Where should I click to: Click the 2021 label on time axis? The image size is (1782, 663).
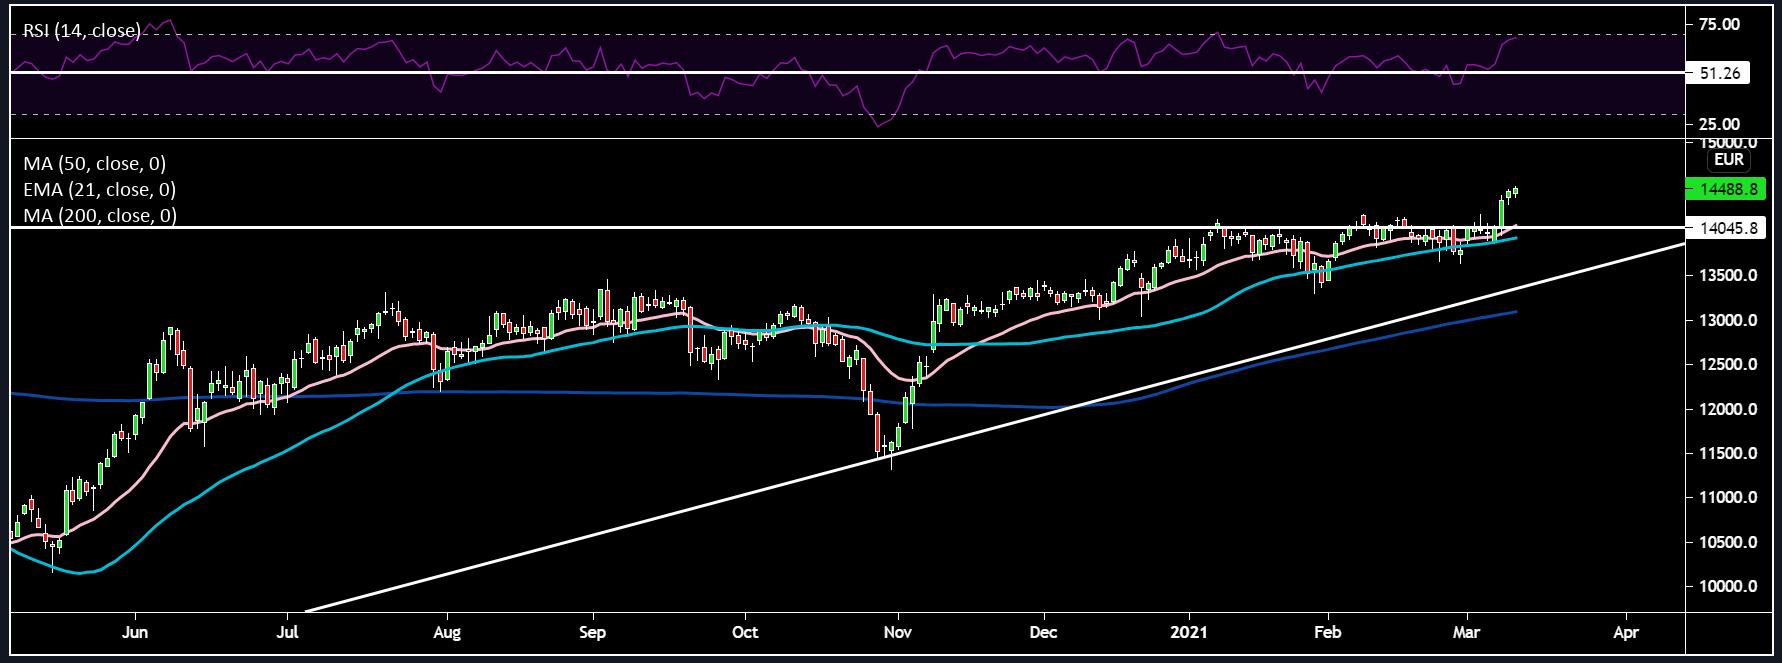1190,632
